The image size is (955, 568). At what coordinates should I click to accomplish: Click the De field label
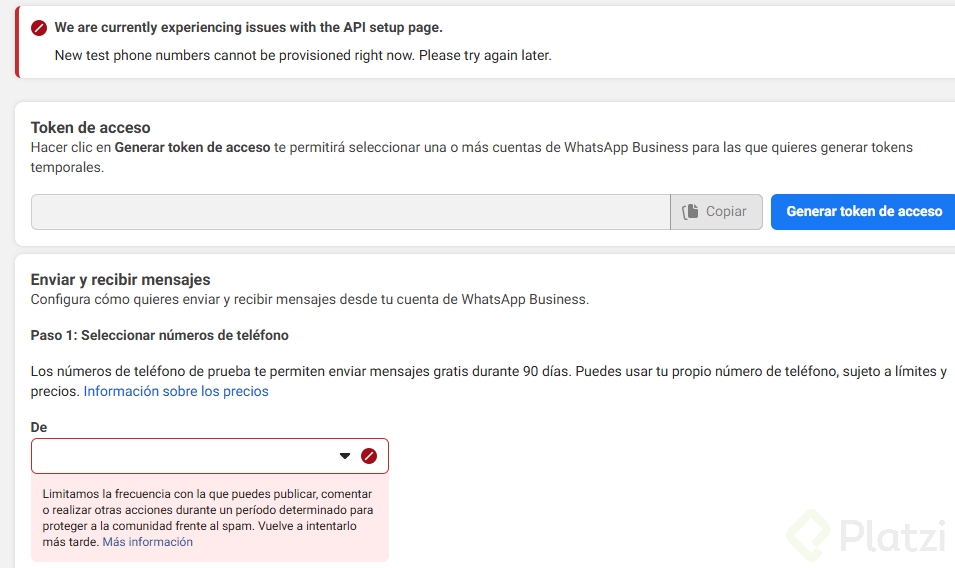click(39, 427)
